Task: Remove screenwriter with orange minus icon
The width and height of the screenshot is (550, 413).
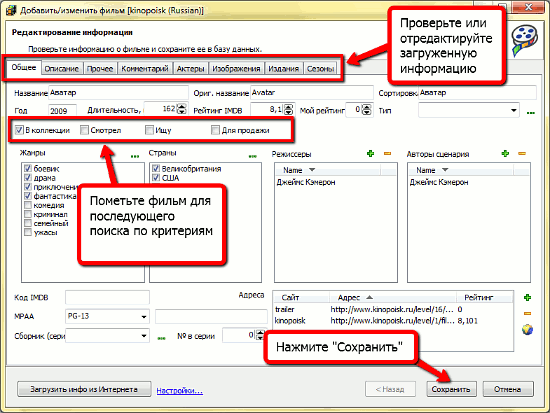Action: pos(522,153)
